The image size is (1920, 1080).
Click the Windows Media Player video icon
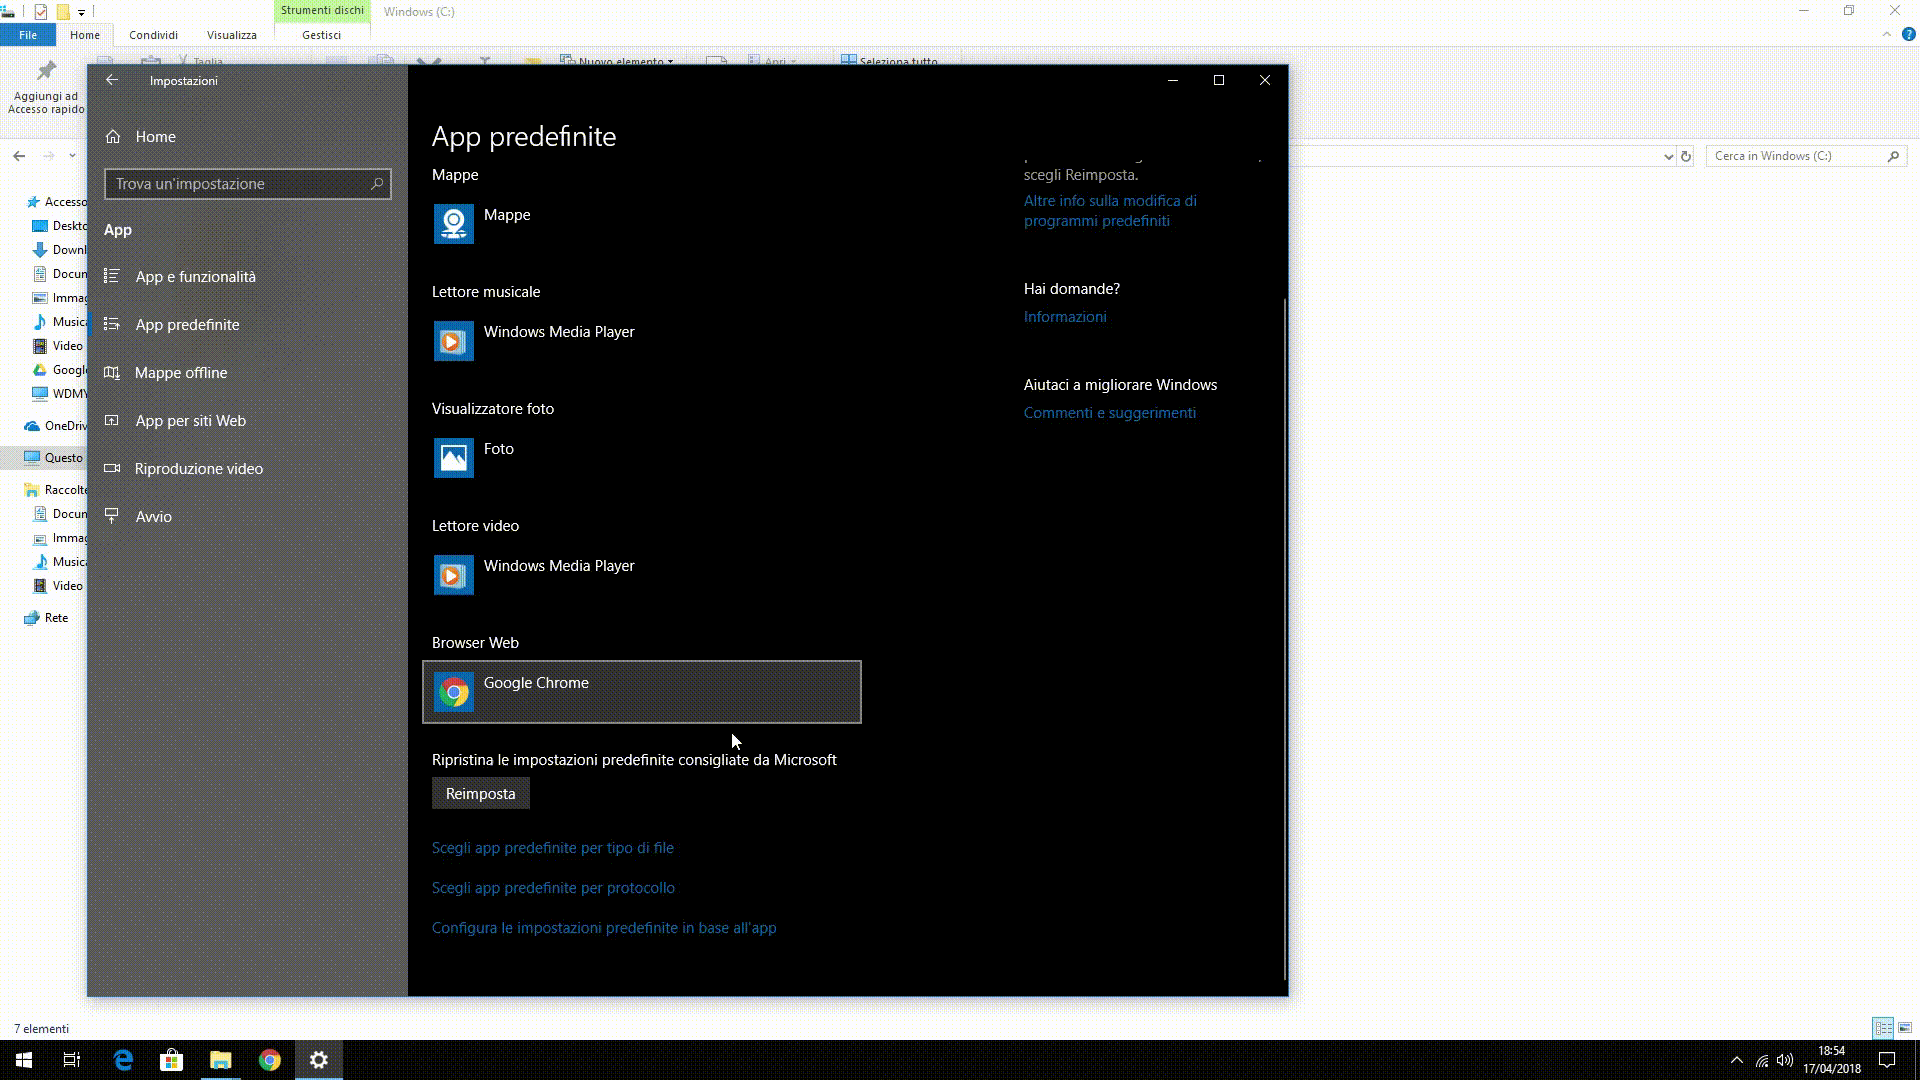tap(452, 575)
